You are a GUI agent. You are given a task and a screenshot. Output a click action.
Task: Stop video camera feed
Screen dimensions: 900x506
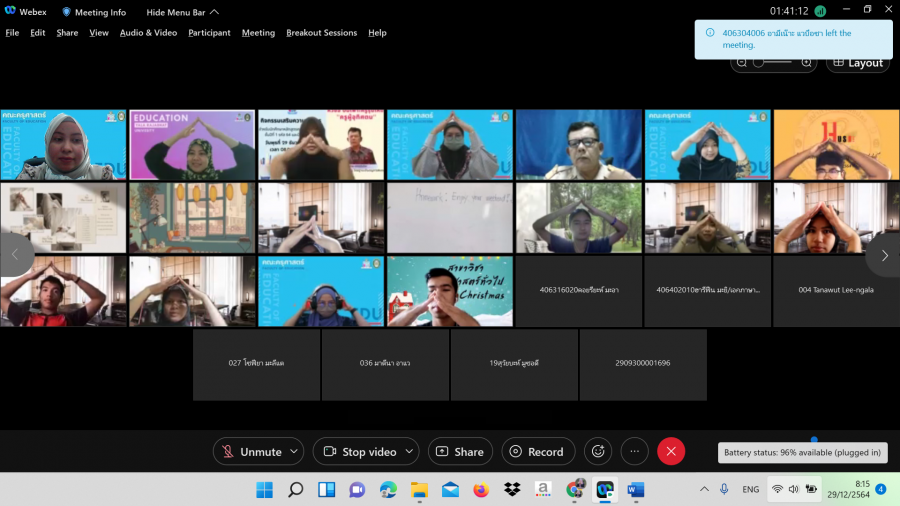pos(359,452)
